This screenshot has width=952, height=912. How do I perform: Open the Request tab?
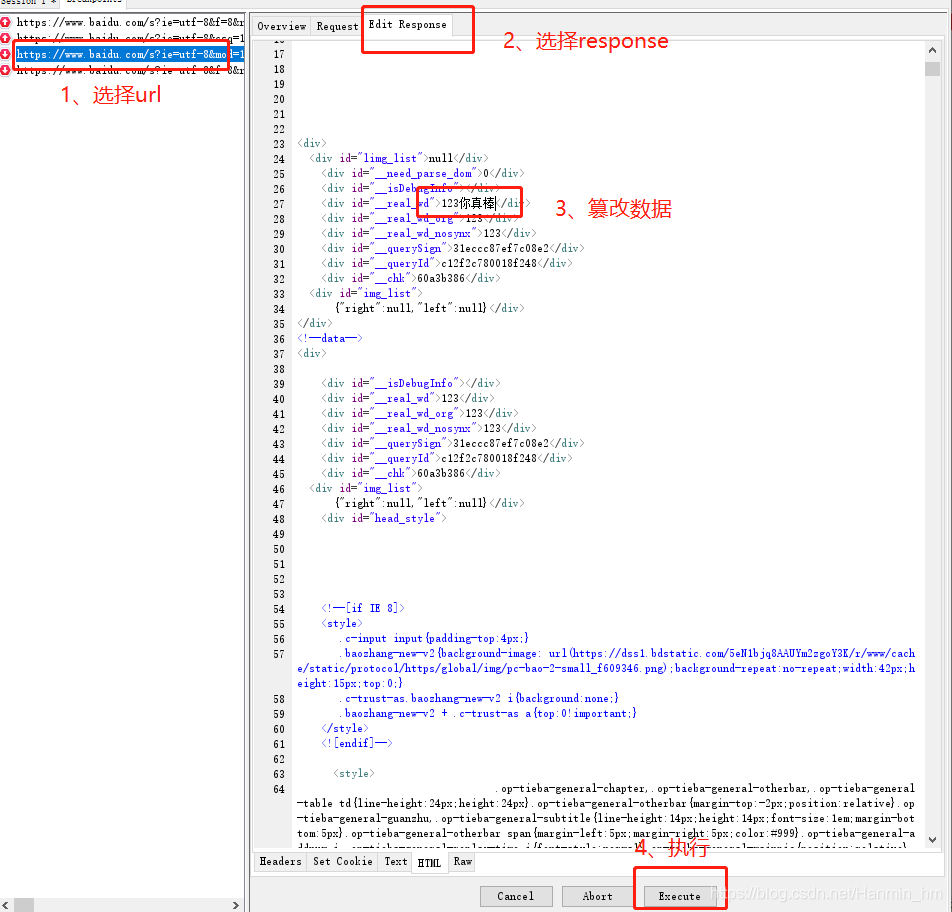[x=337, y=26]
